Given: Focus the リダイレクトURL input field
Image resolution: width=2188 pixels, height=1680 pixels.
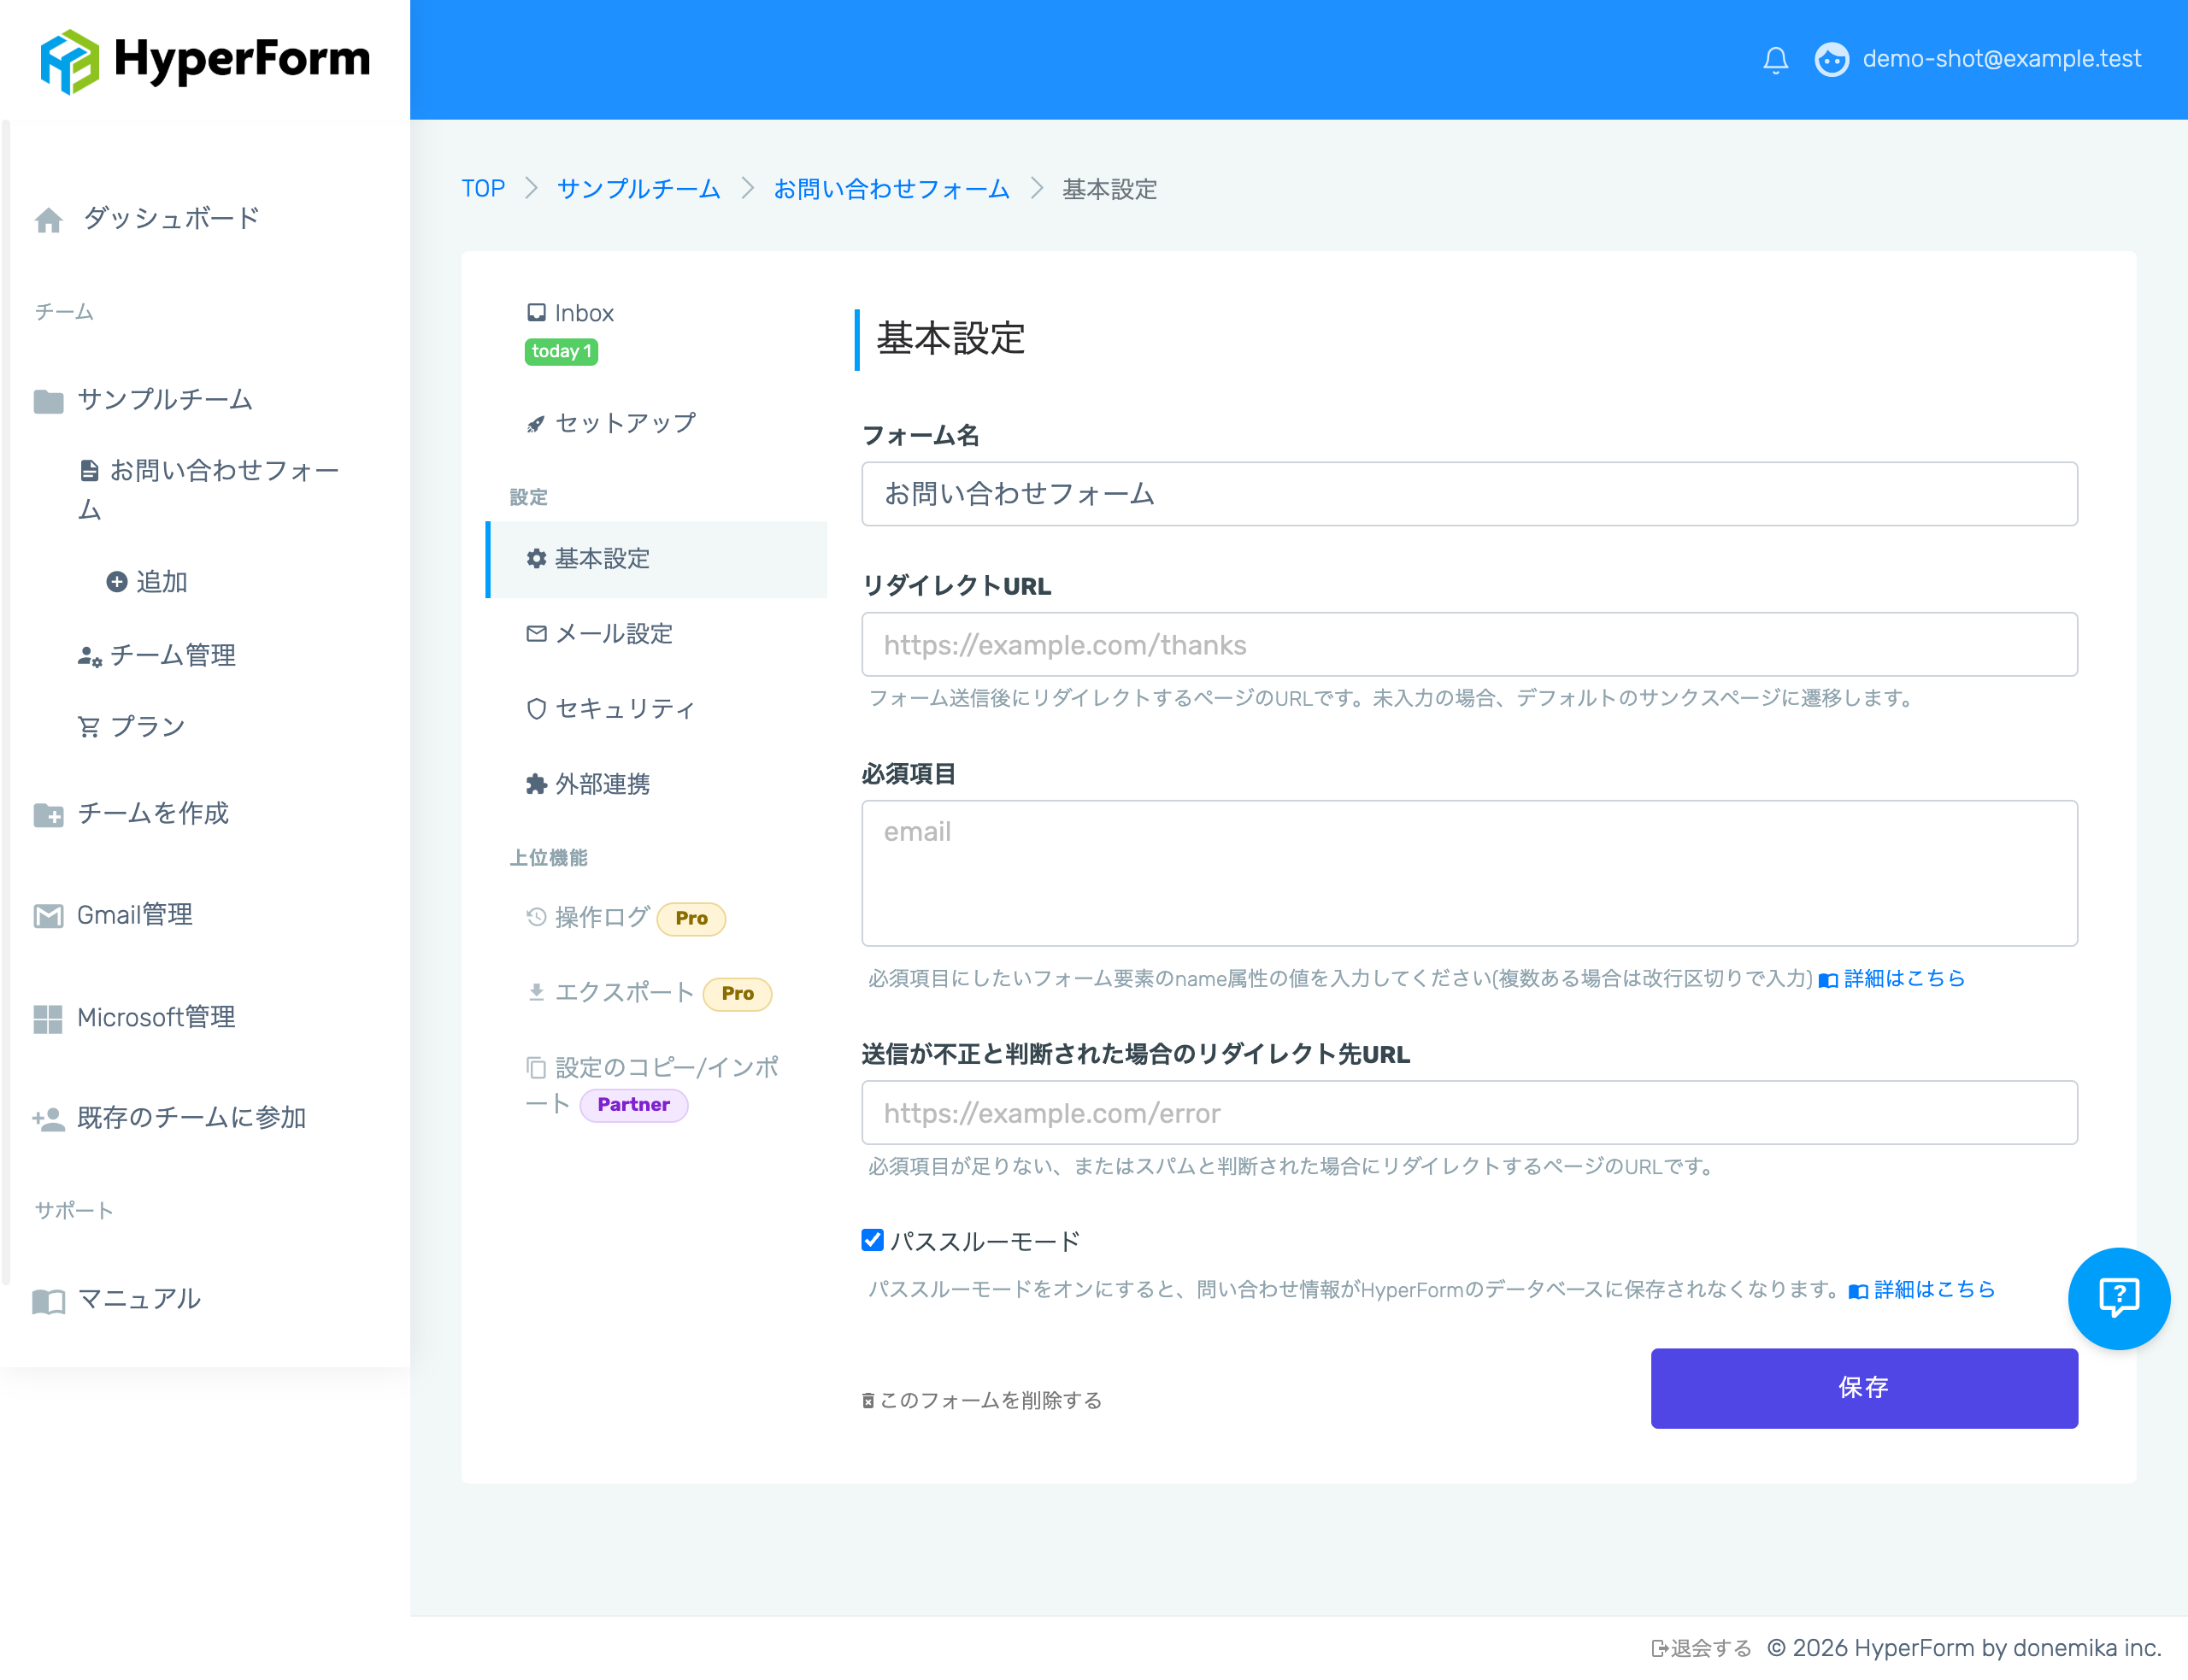Looking at the screenshot, I should [x=1469, y=645].
